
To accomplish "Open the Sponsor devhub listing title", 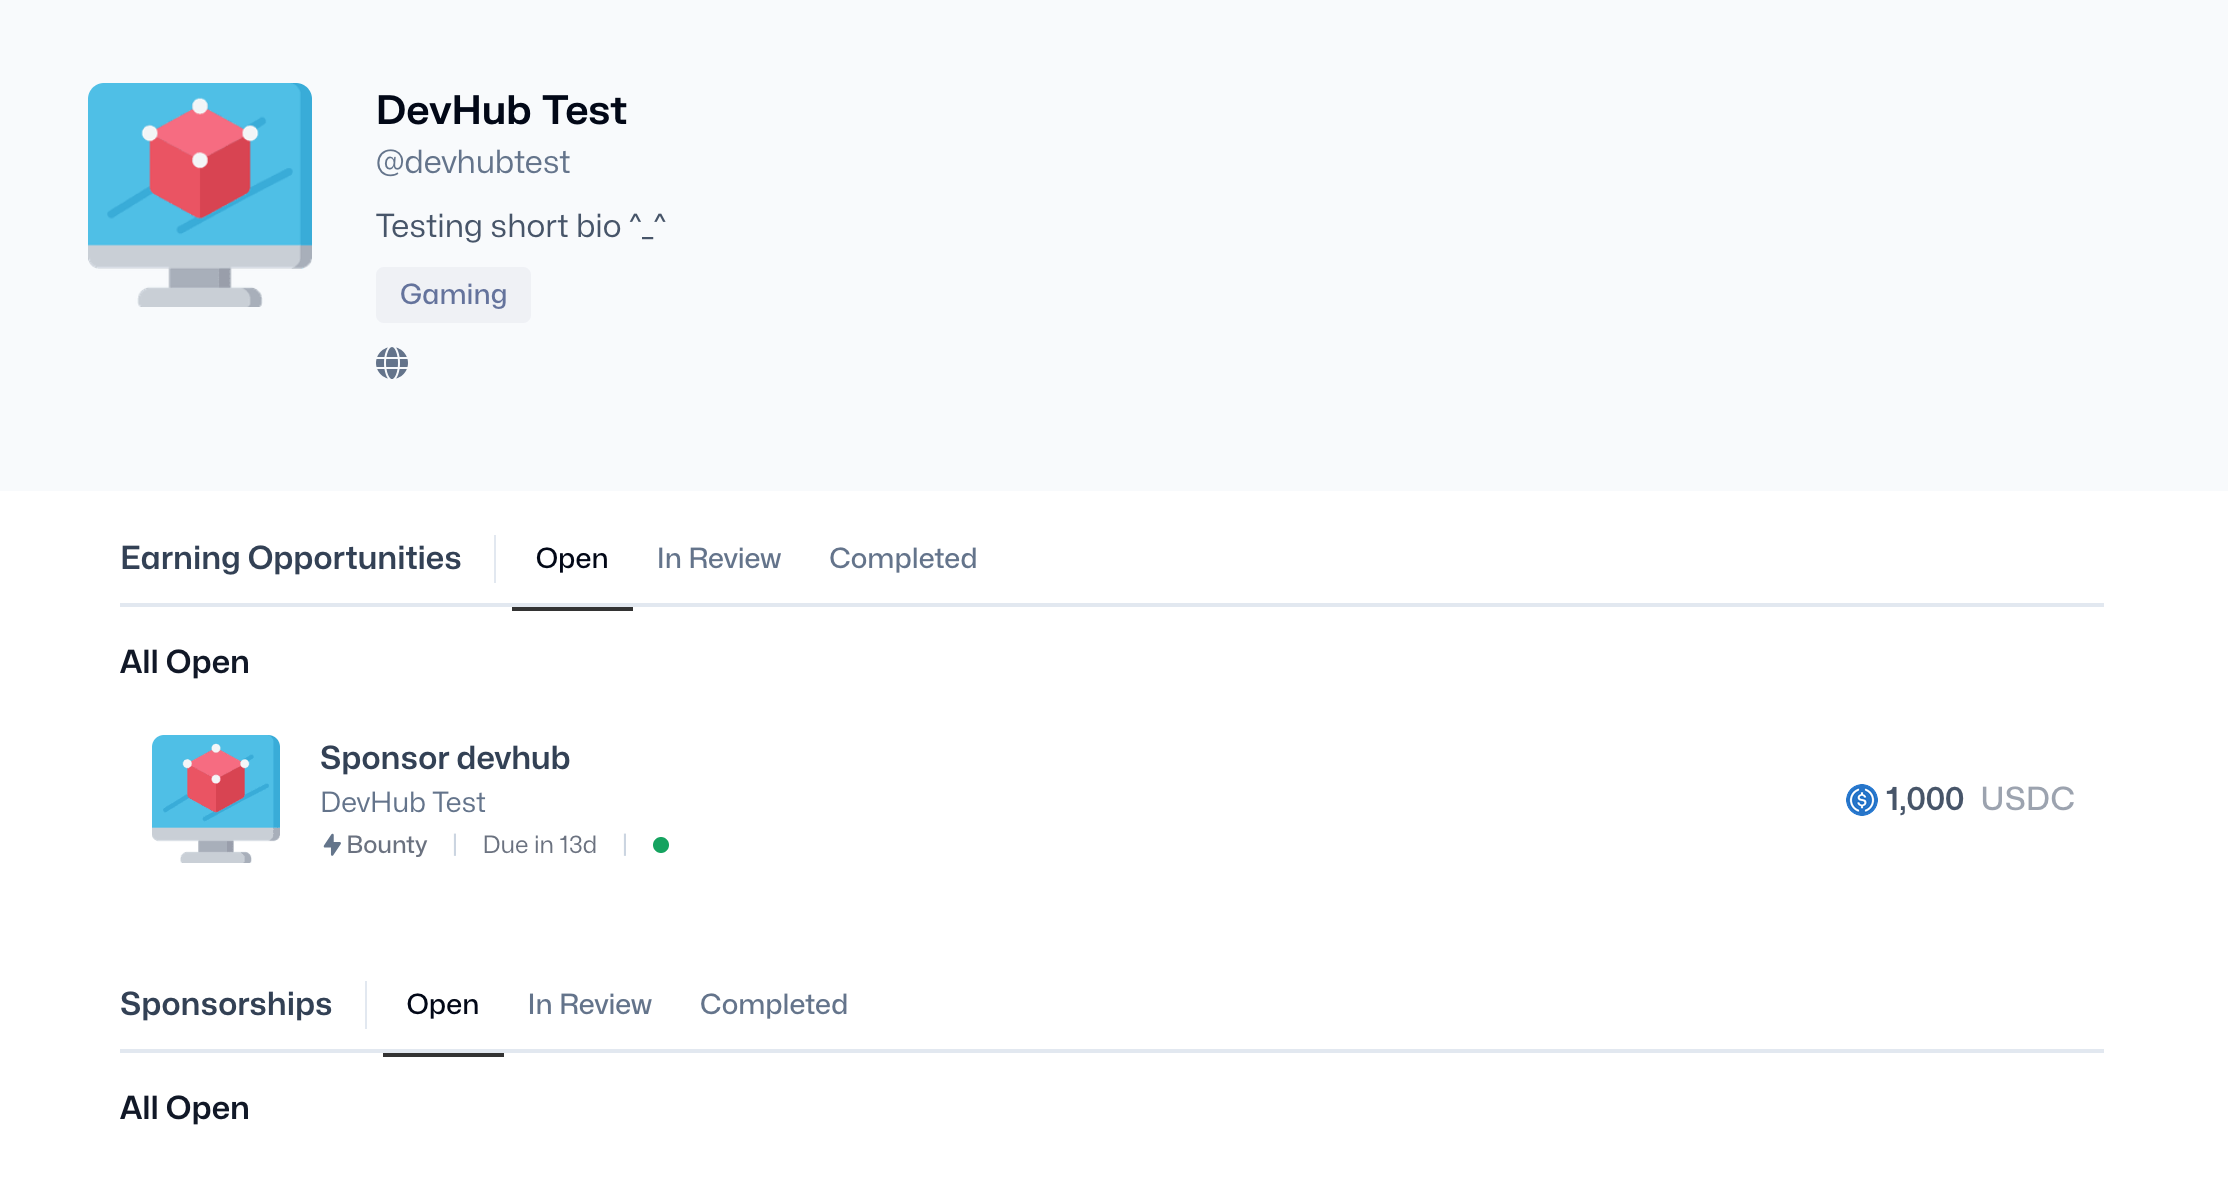I will pyautogui.click(x=445, y=758).
